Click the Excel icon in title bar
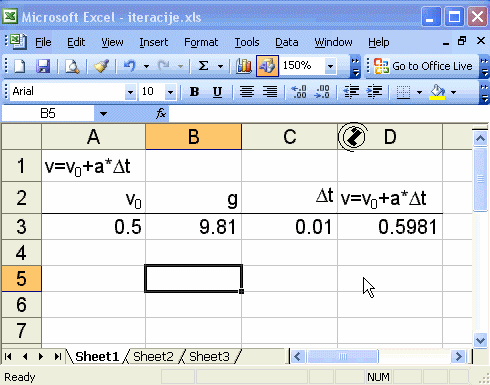 click(10, 16)
